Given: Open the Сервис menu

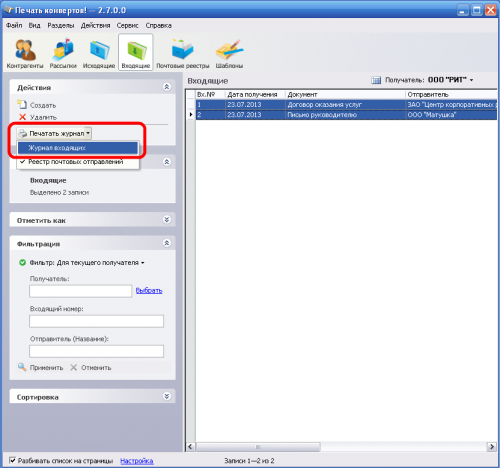Looking at the screenshot, I should pyautogui.click(x=127, y=25).
